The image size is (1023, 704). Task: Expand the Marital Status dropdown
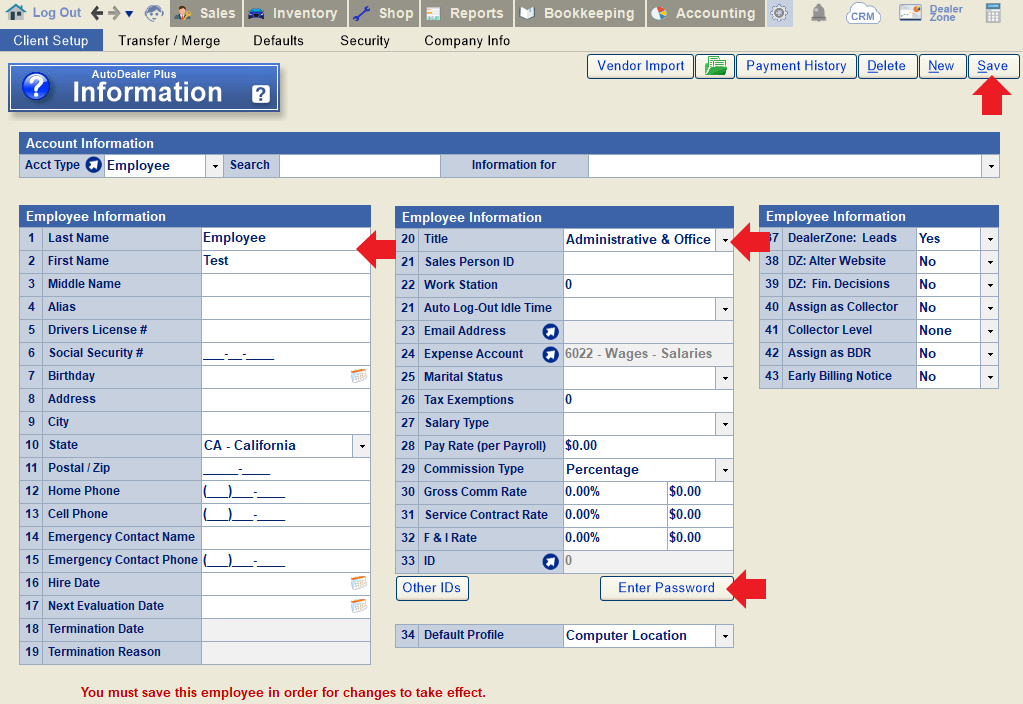[x=725, y=378]
